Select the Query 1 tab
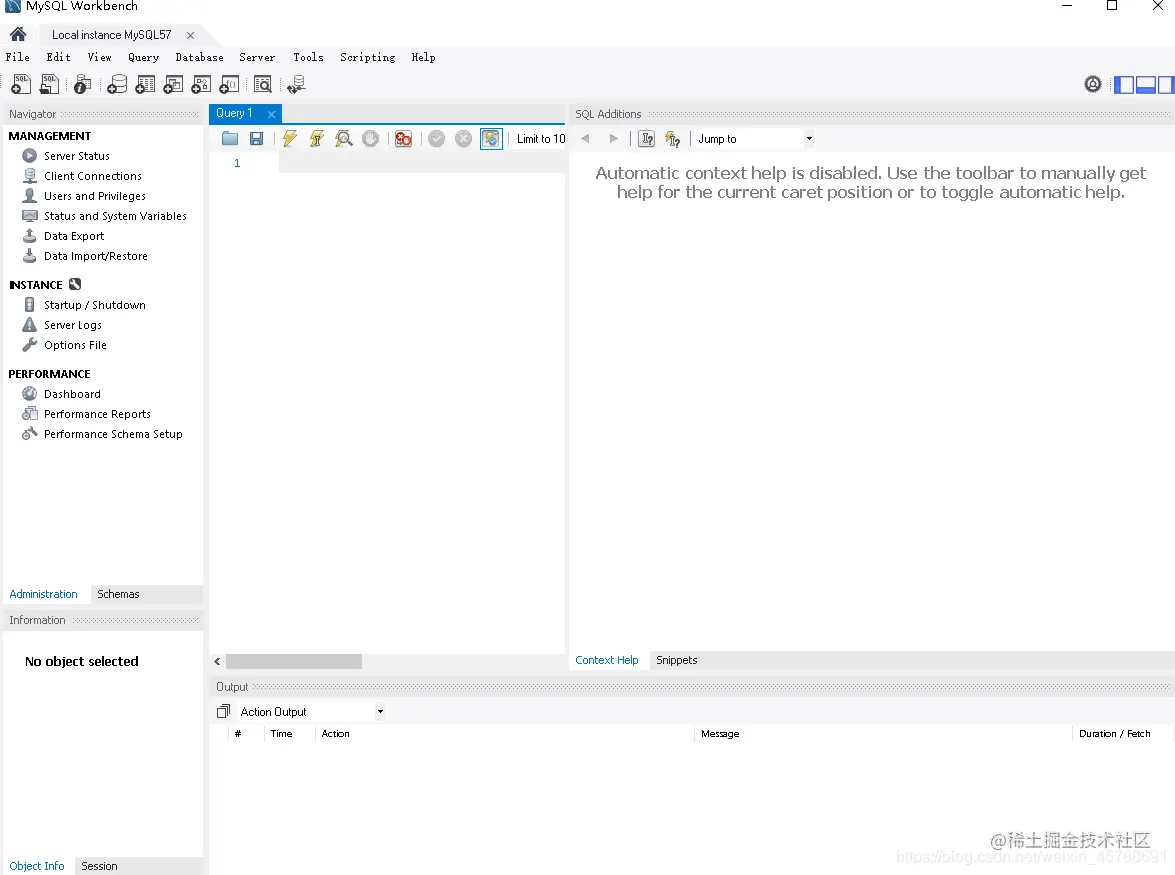1175x875 pixels. (x=235, y=113)
